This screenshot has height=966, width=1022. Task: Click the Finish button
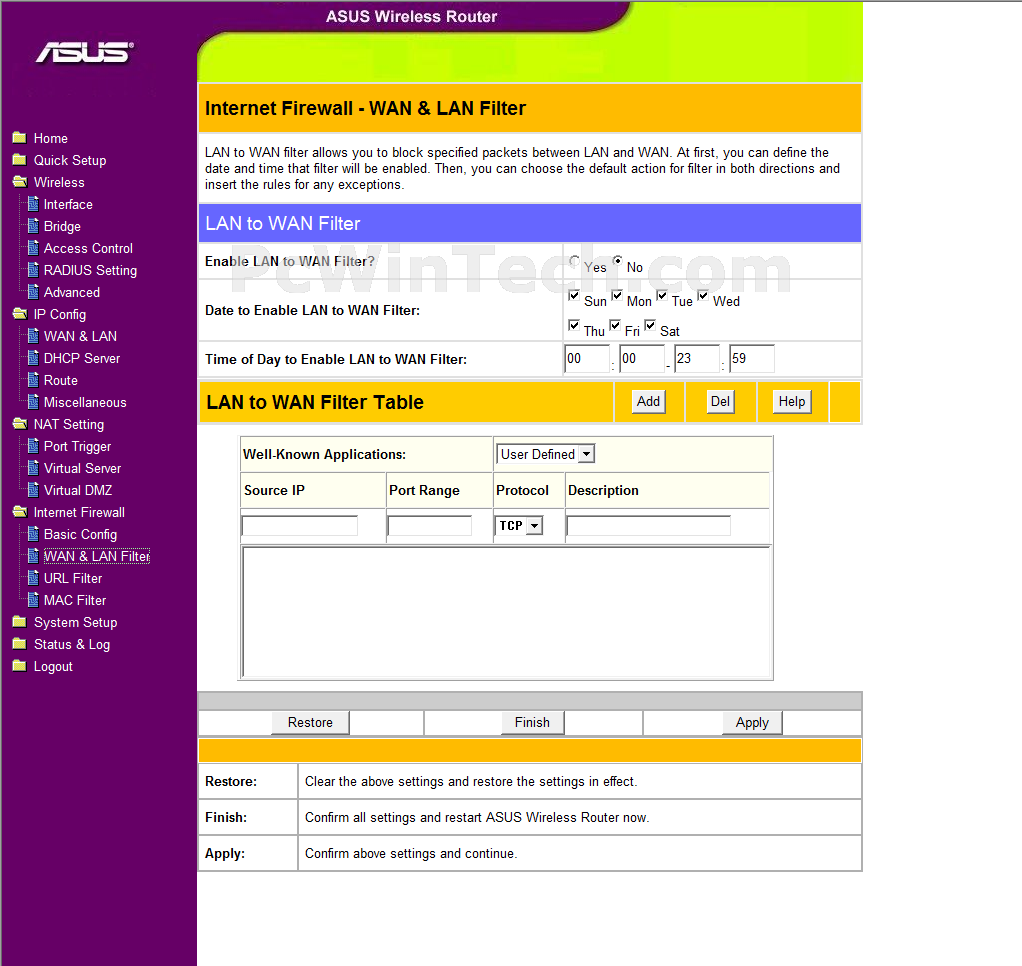pos(533,722)
